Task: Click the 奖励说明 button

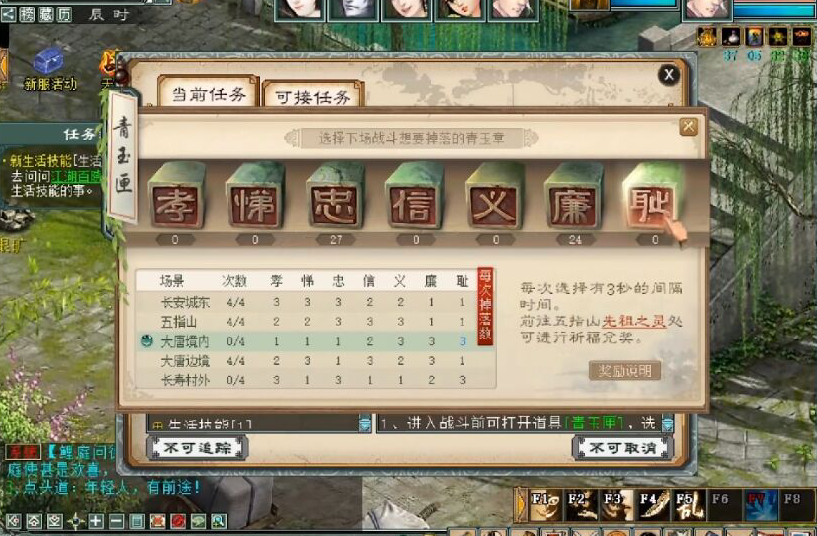Action: coord(625,371)
